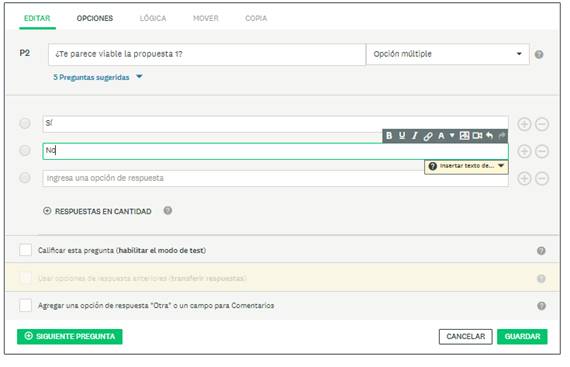The width and height of the screenshot is (570, 367).
Task: Click the question title text field
Action: point(207,54)
